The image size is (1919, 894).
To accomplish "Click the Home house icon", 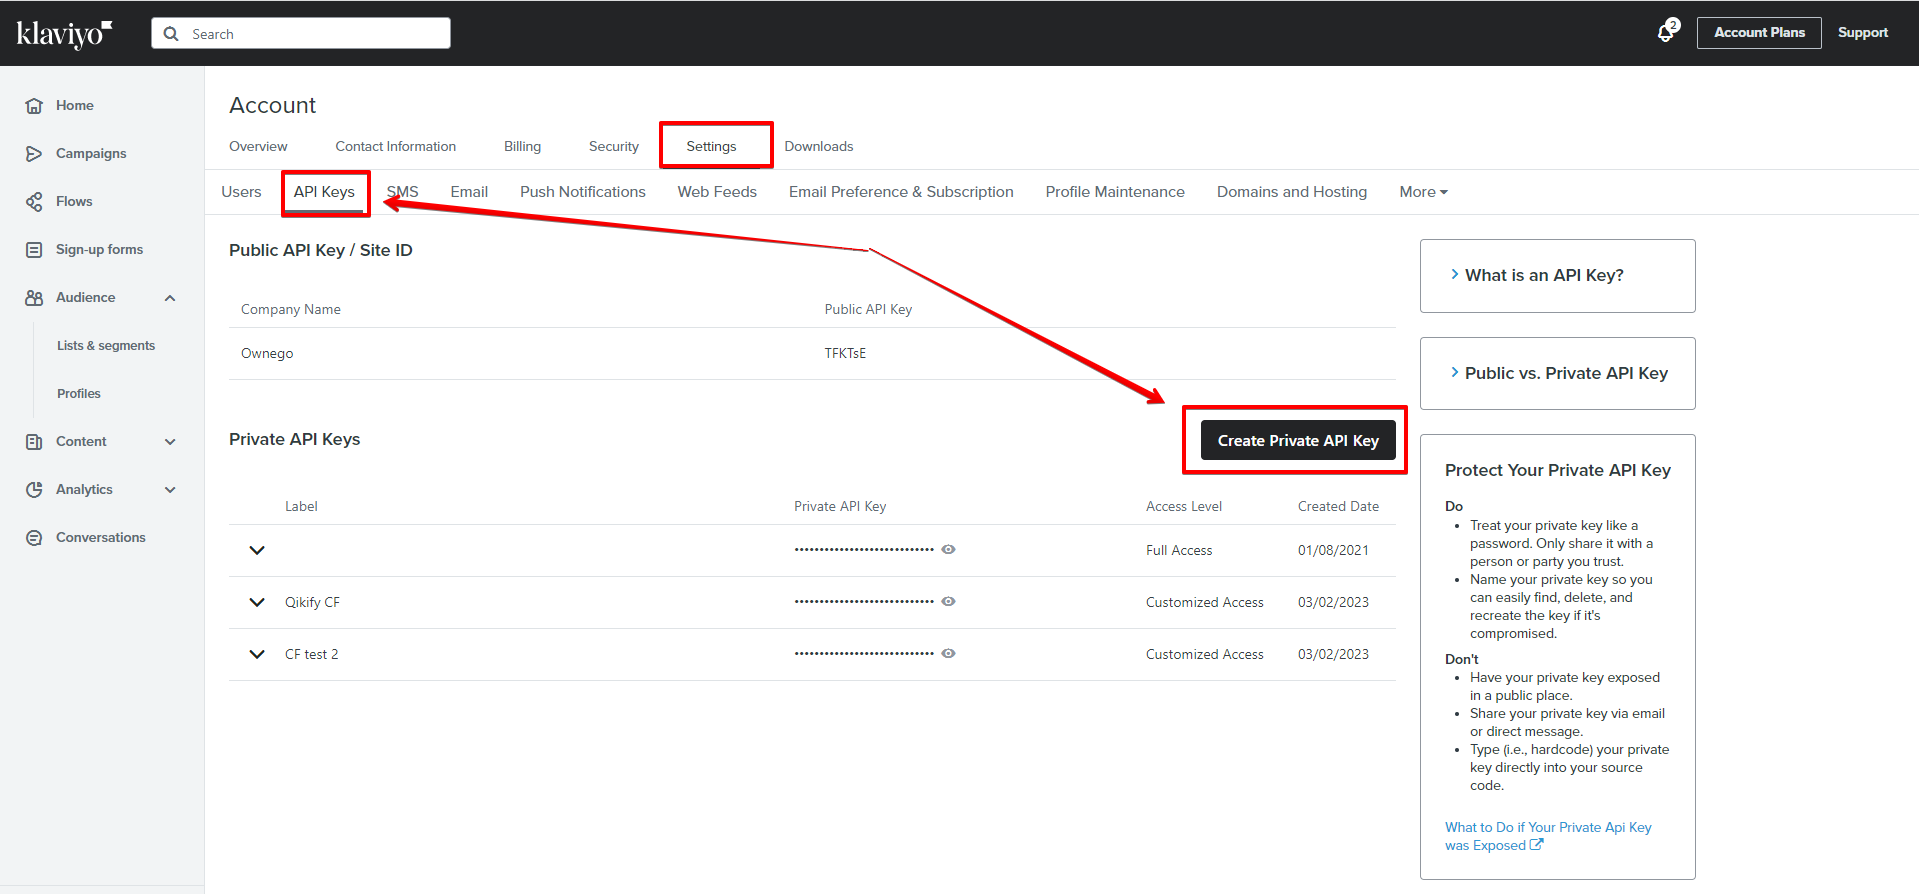I will tap(34, 105).
